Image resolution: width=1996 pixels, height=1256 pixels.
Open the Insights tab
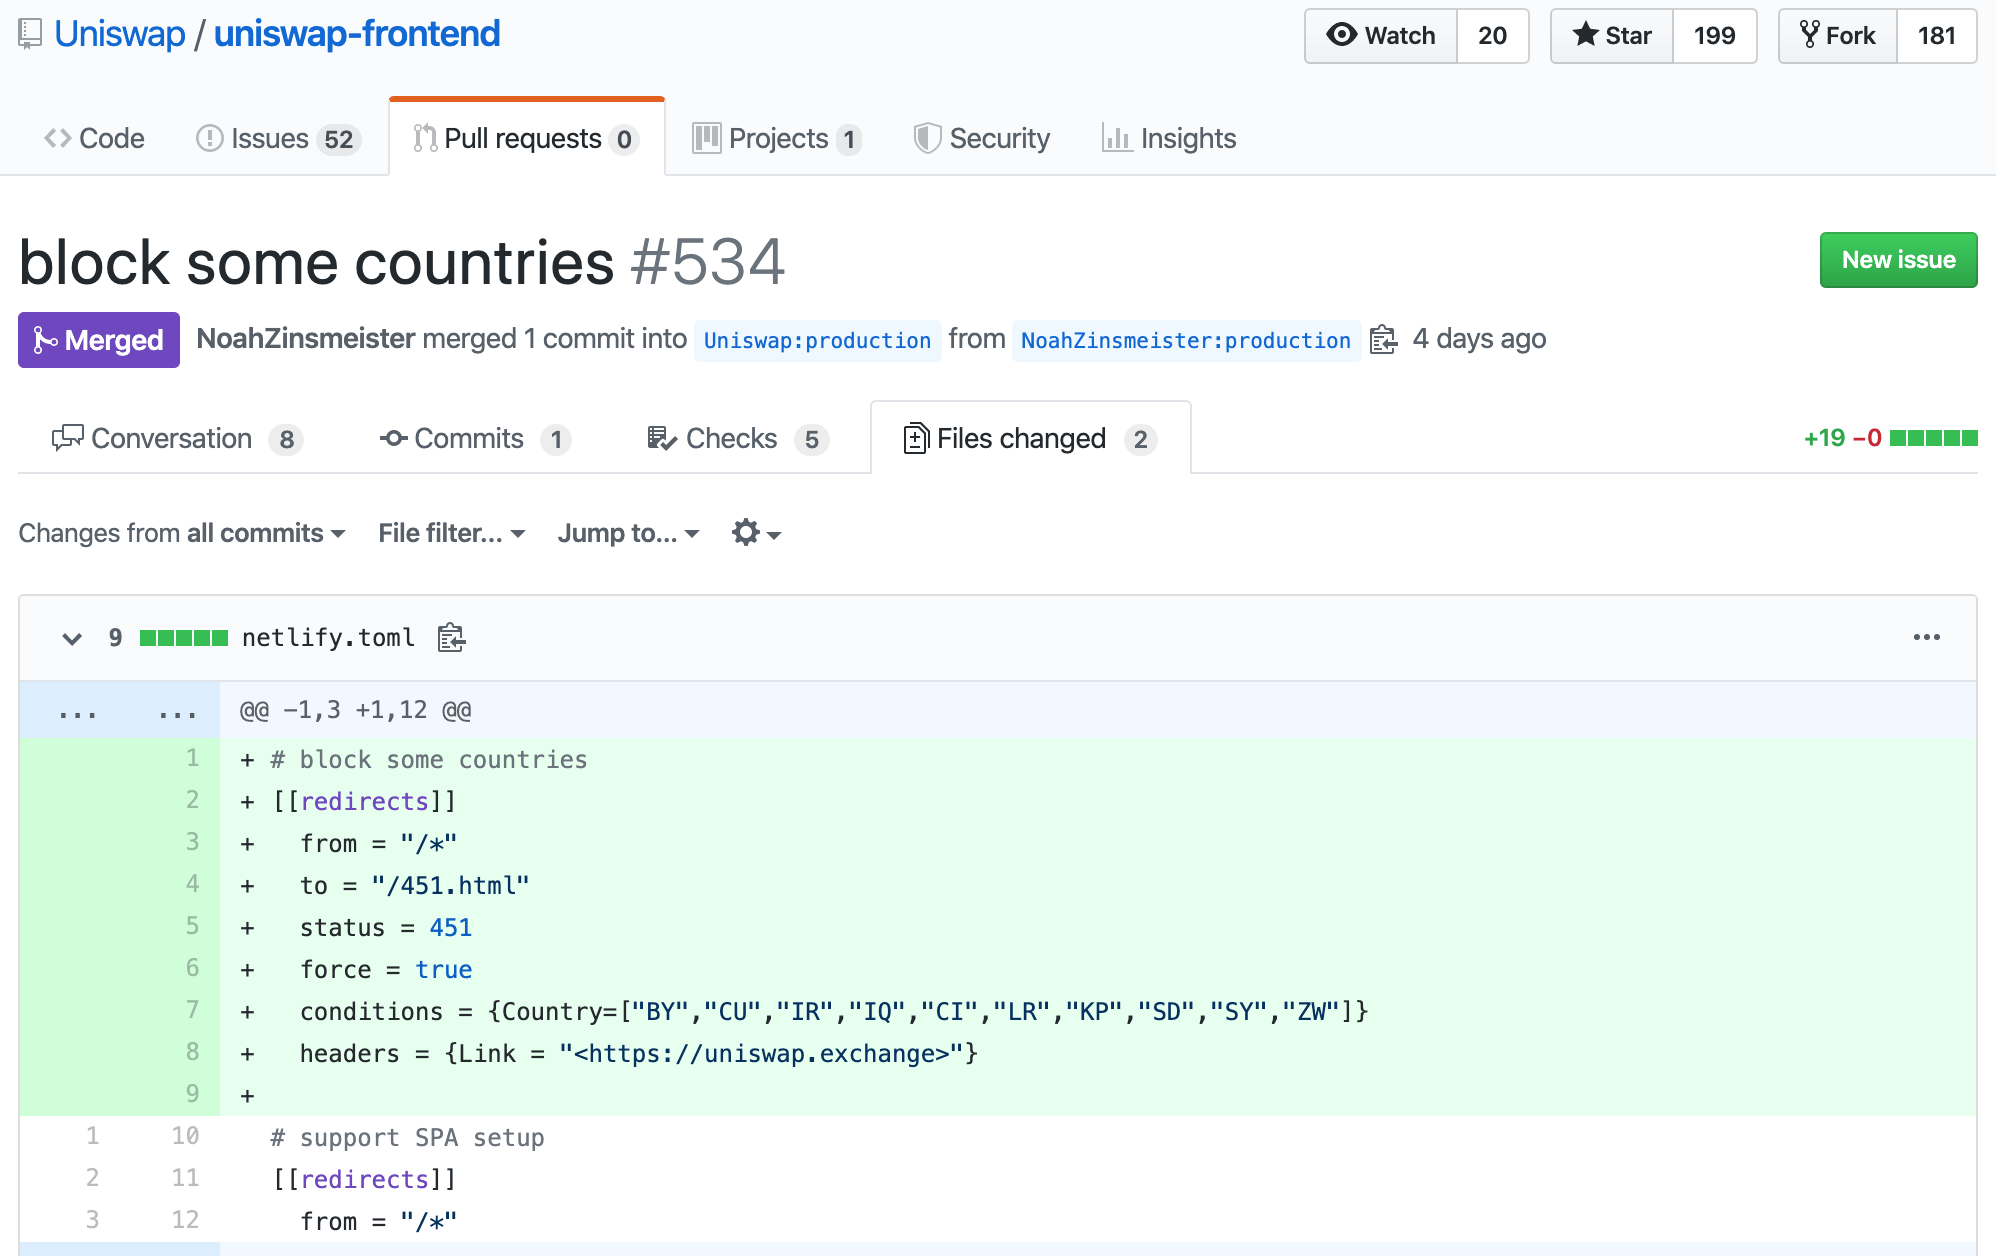1168,138
